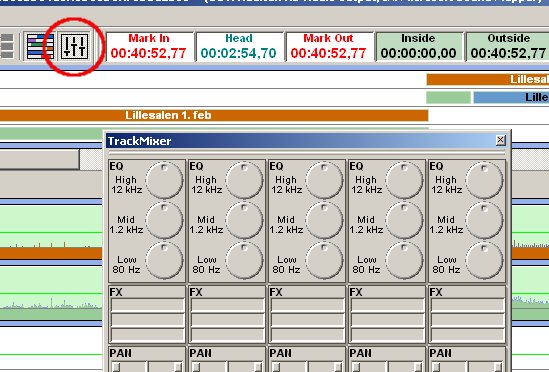This screenshot has height=372, width=549.
Task: Click the Head timecode display
Action: (x=239, y=46)
